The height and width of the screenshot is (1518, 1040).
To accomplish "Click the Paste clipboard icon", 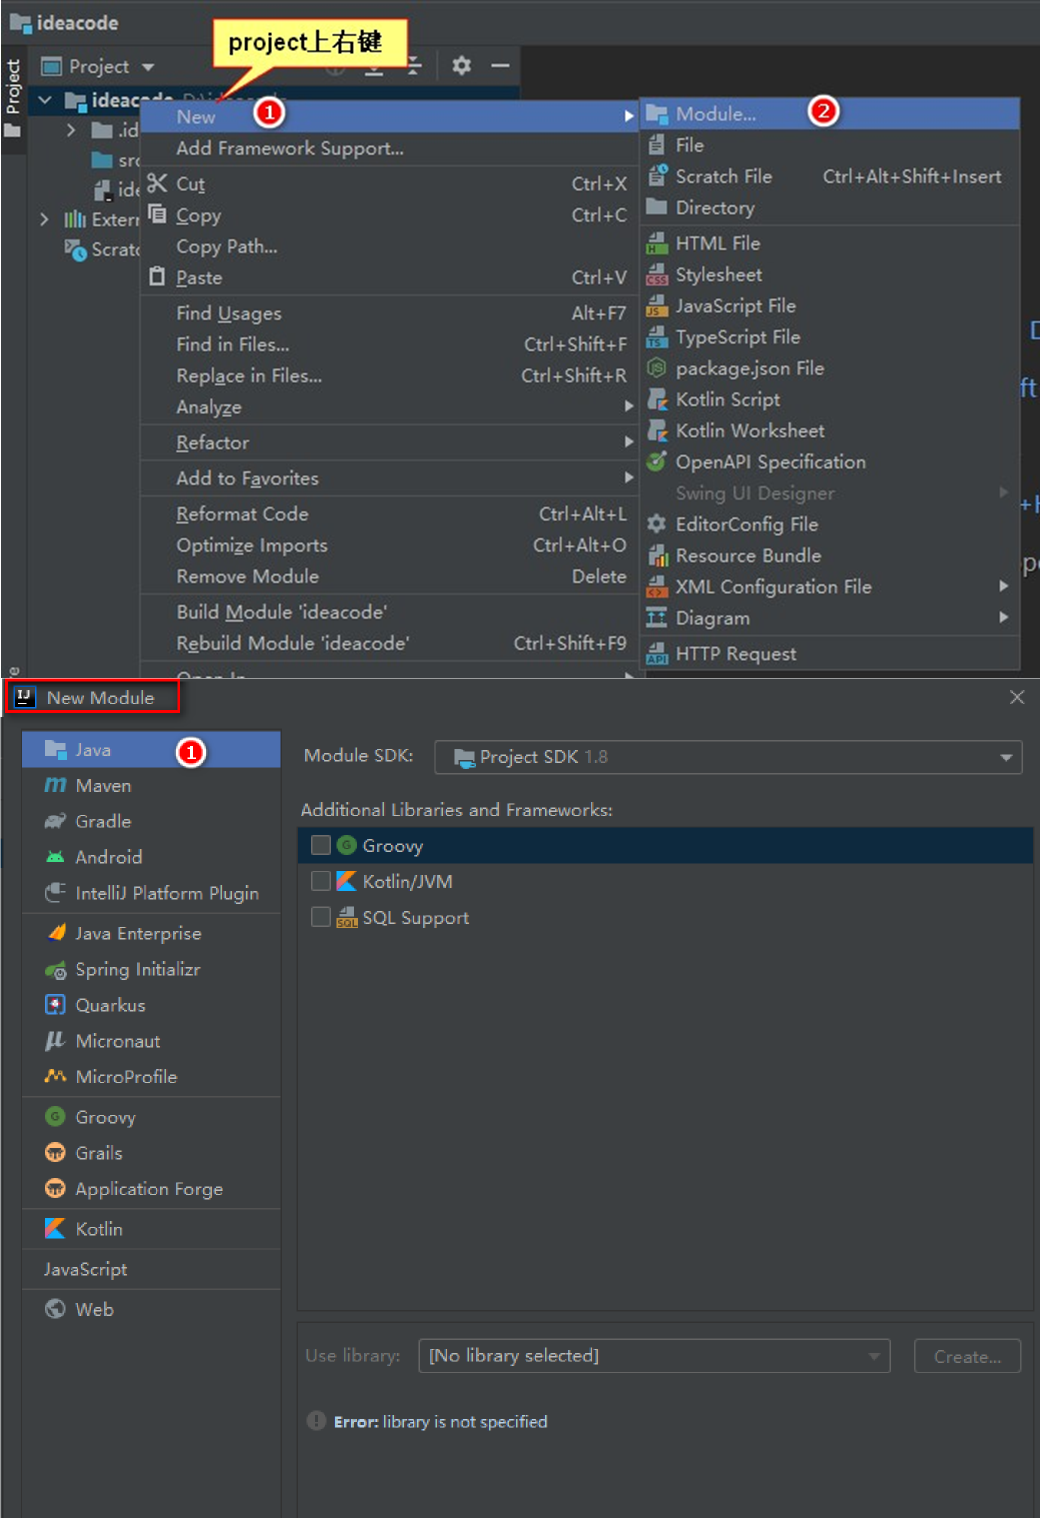I will coord(157,277).
